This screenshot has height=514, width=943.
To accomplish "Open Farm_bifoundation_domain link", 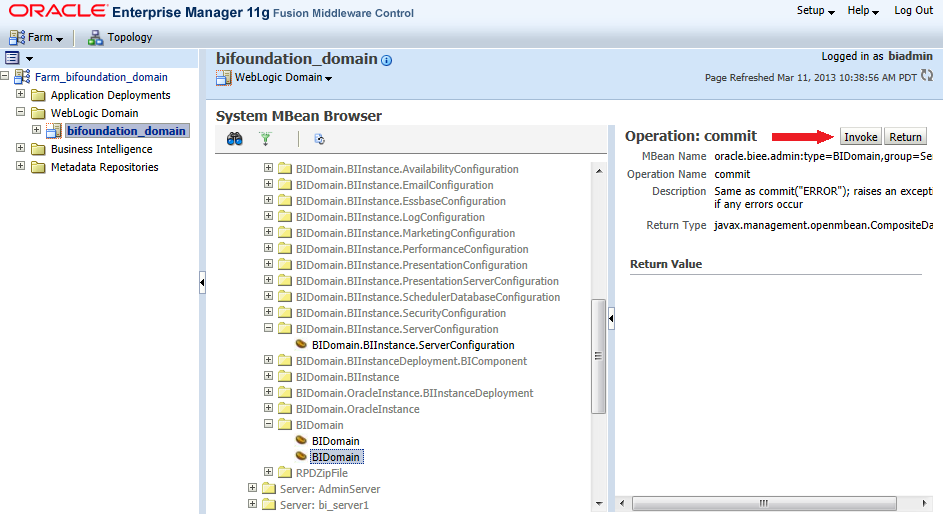I will tap(101, 77).
